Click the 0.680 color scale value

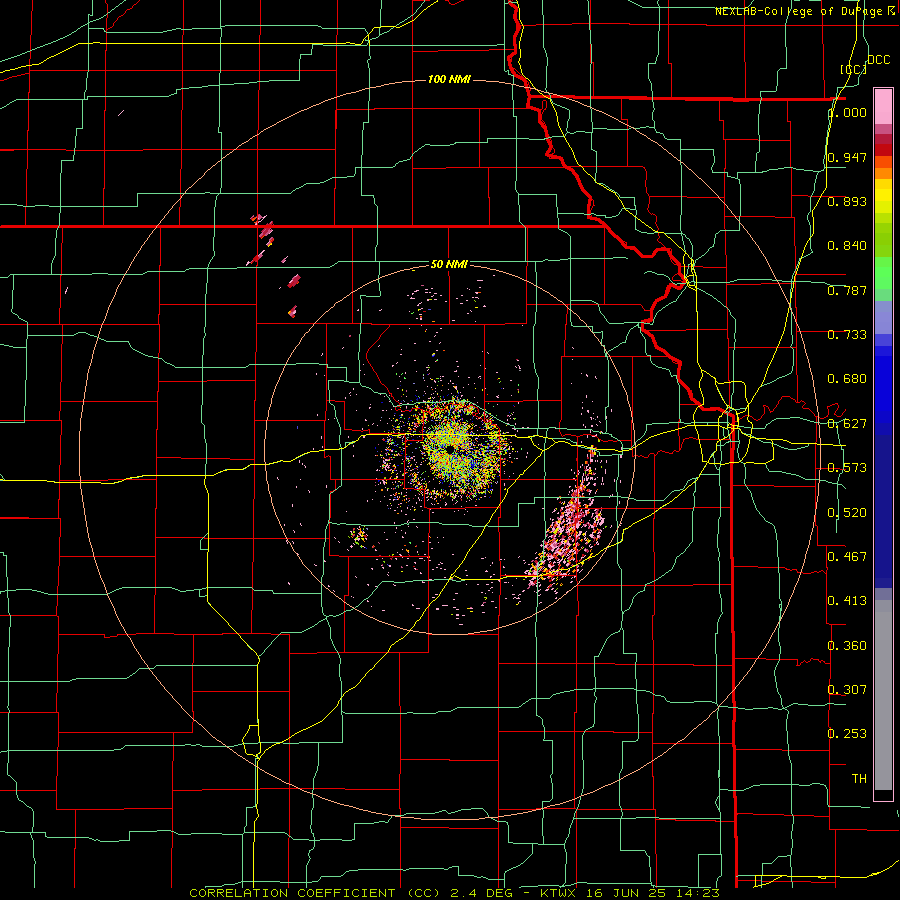[x=847, y=379]
